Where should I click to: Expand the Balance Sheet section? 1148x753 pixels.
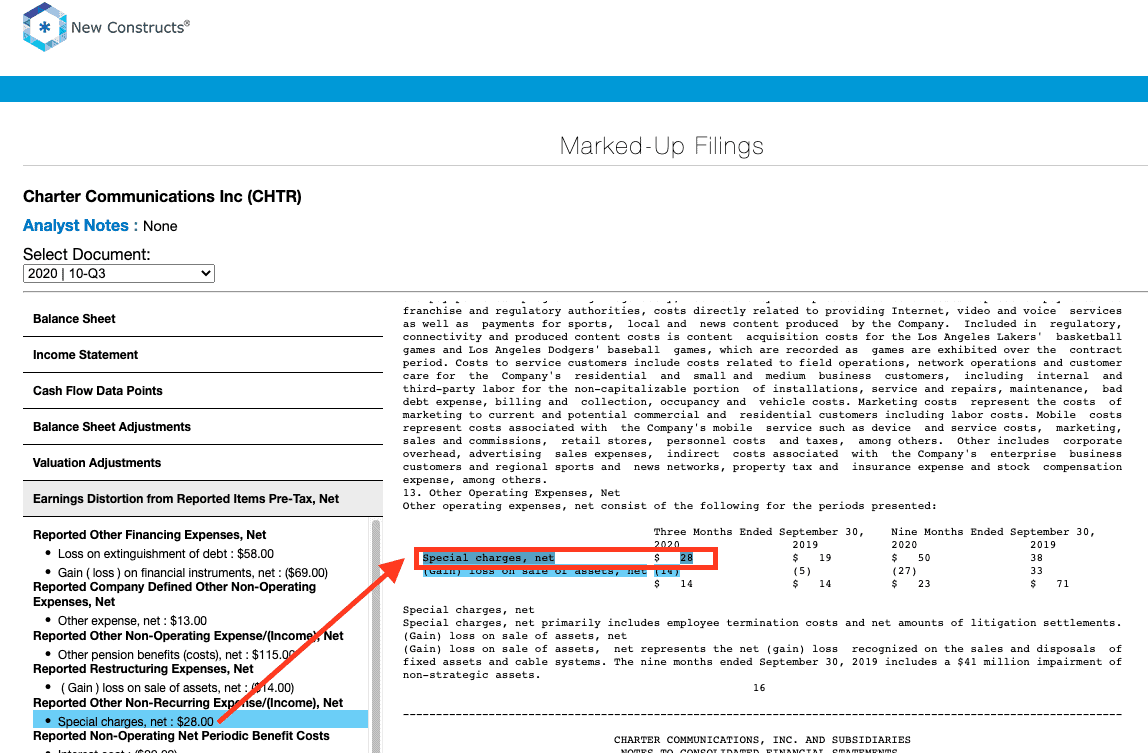point(203,319)
